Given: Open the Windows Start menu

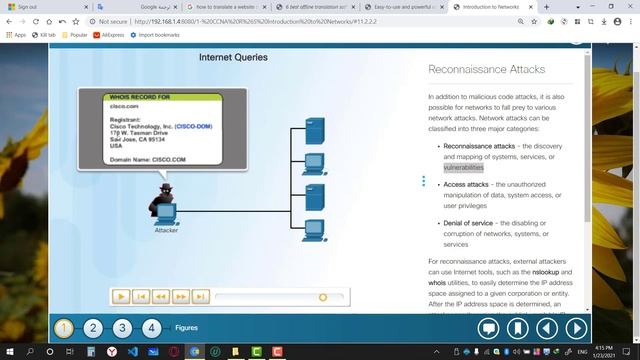Looking at the screenshot, I should [10, 351].
